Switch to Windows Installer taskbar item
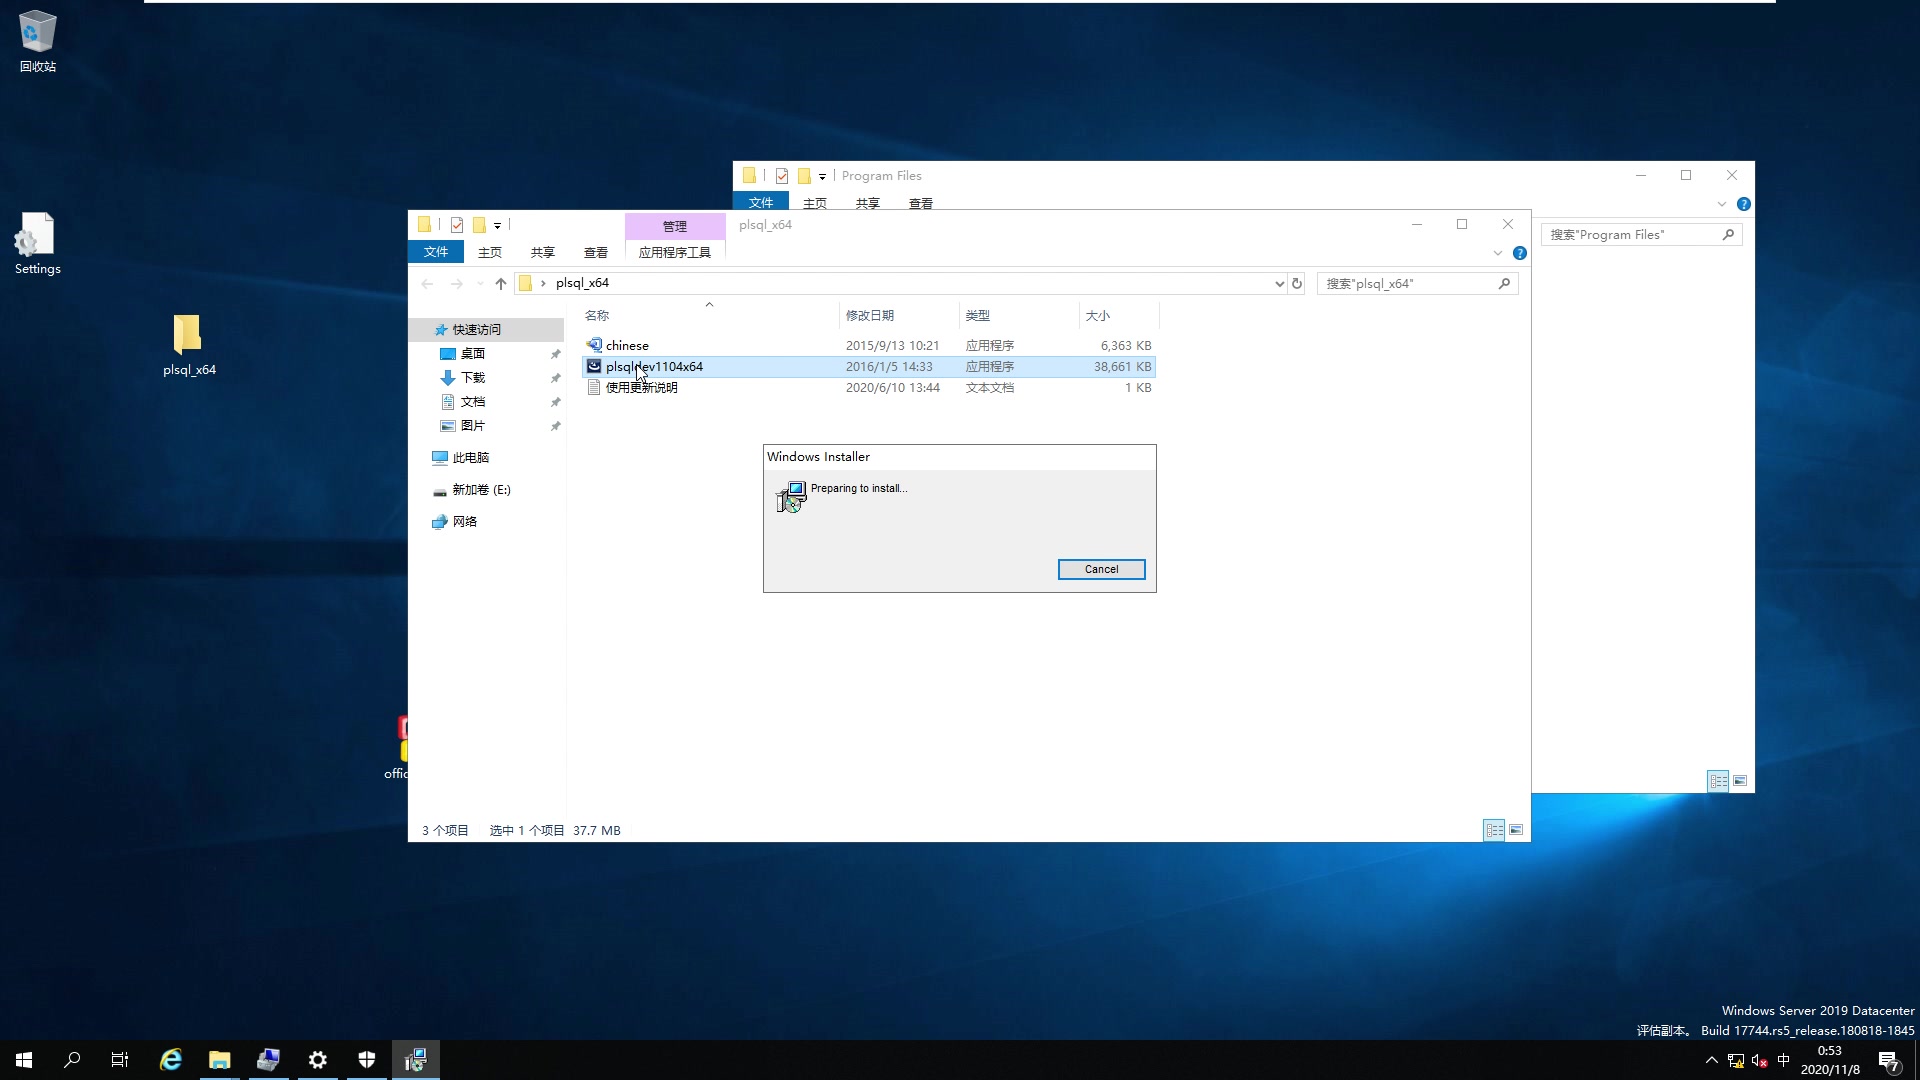The image size is (1920, 1080). pos(415,1060)
